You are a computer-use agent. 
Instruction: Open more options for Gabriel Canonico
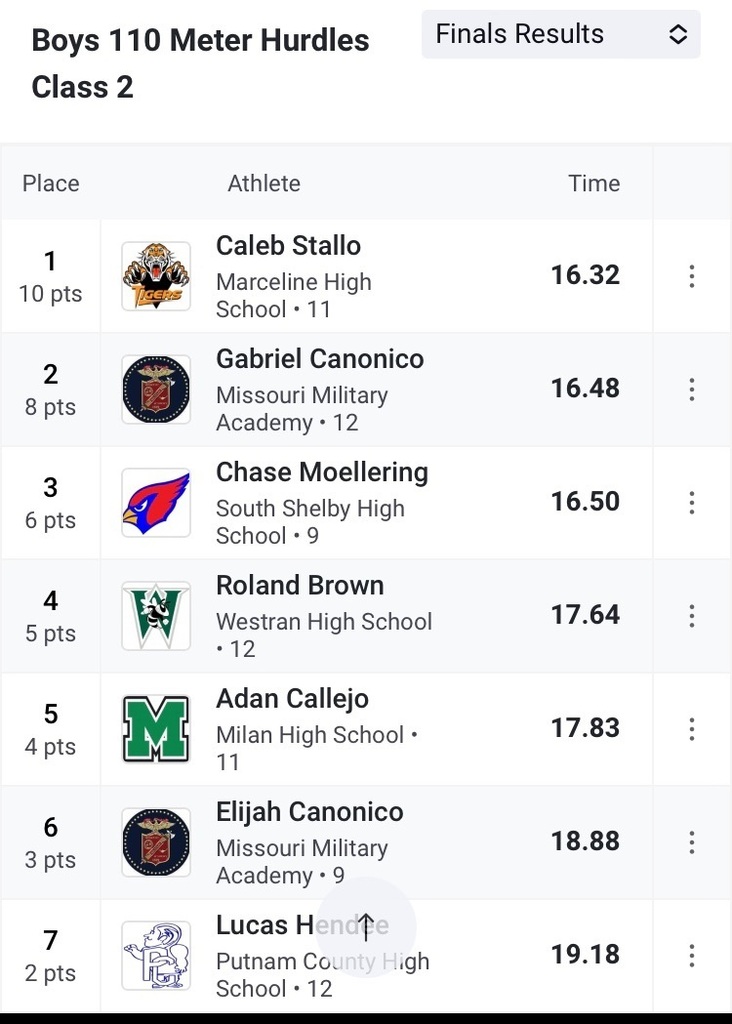click(x=692, y=389)
